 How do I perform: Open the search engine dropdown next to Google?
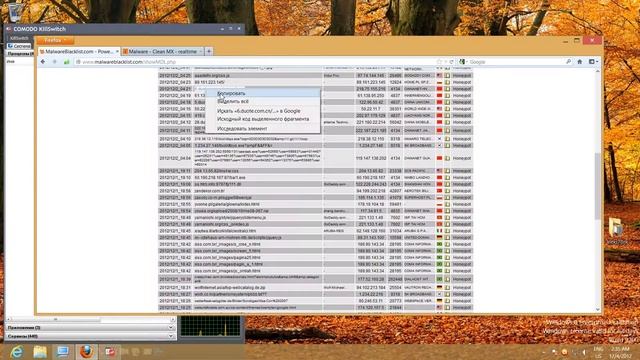click(463, 62)
